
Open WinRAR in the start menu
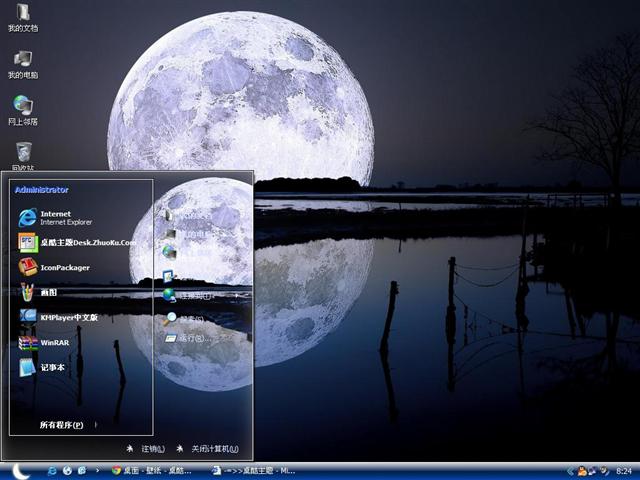pyautogui.click(x=55, y=343)
